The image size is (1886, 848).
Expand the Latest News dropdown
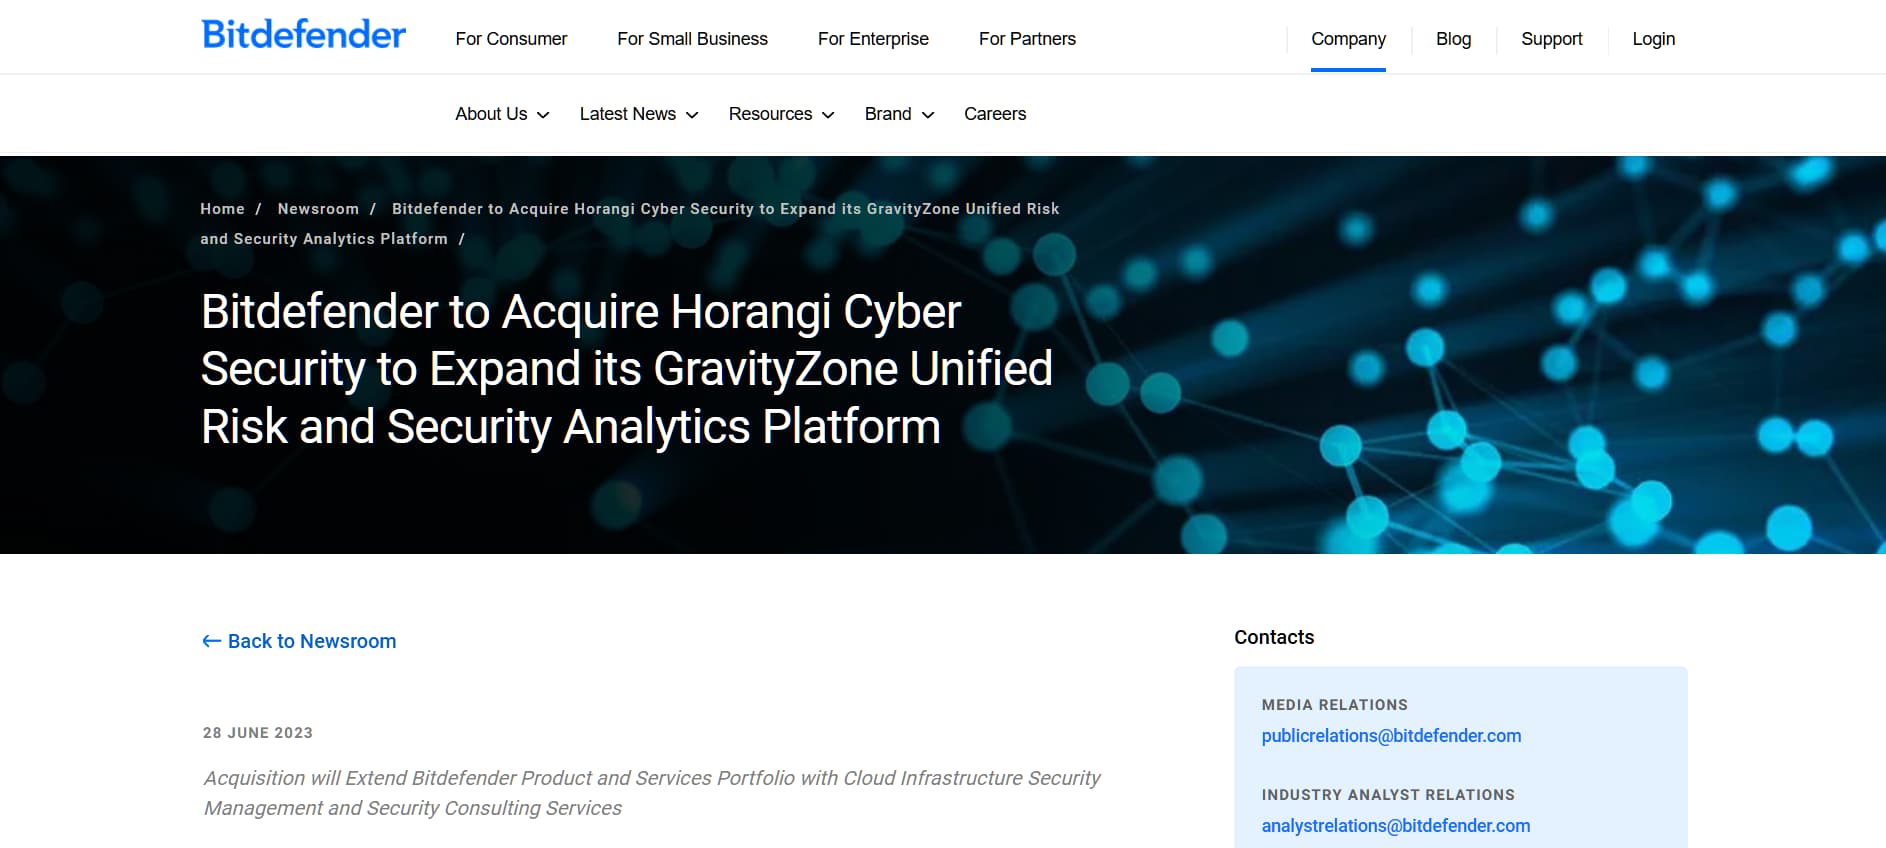click(x=639, y=114)
